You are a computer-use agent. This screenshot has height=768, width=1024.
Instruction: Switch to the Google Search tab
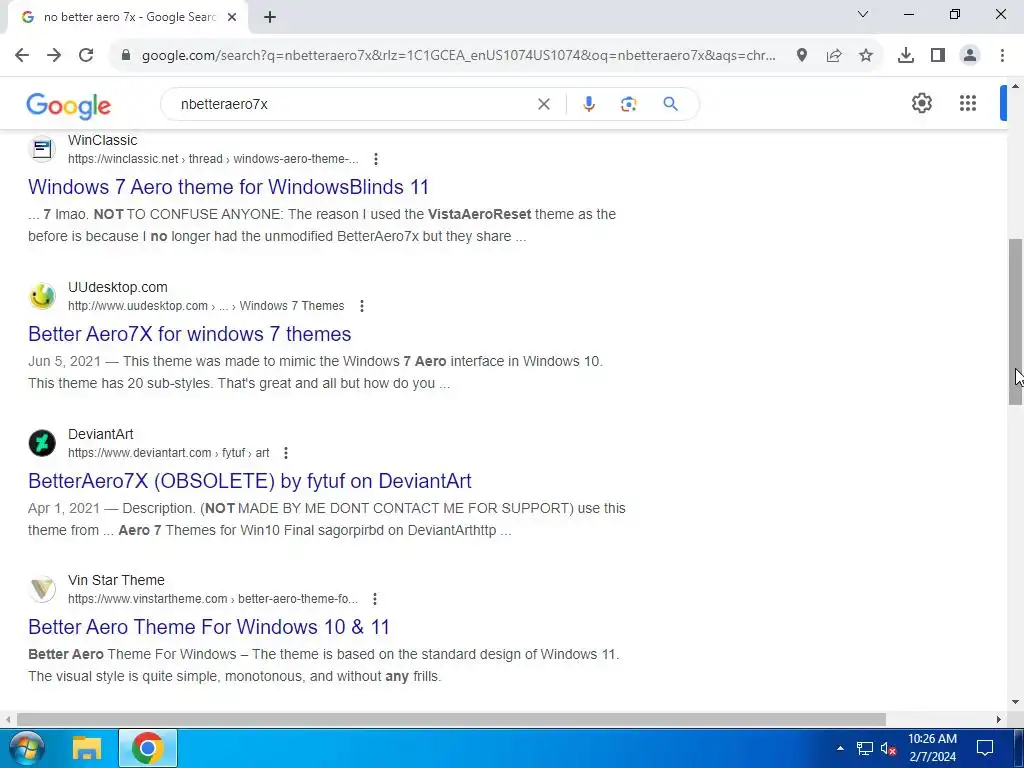tap(129, 17)
